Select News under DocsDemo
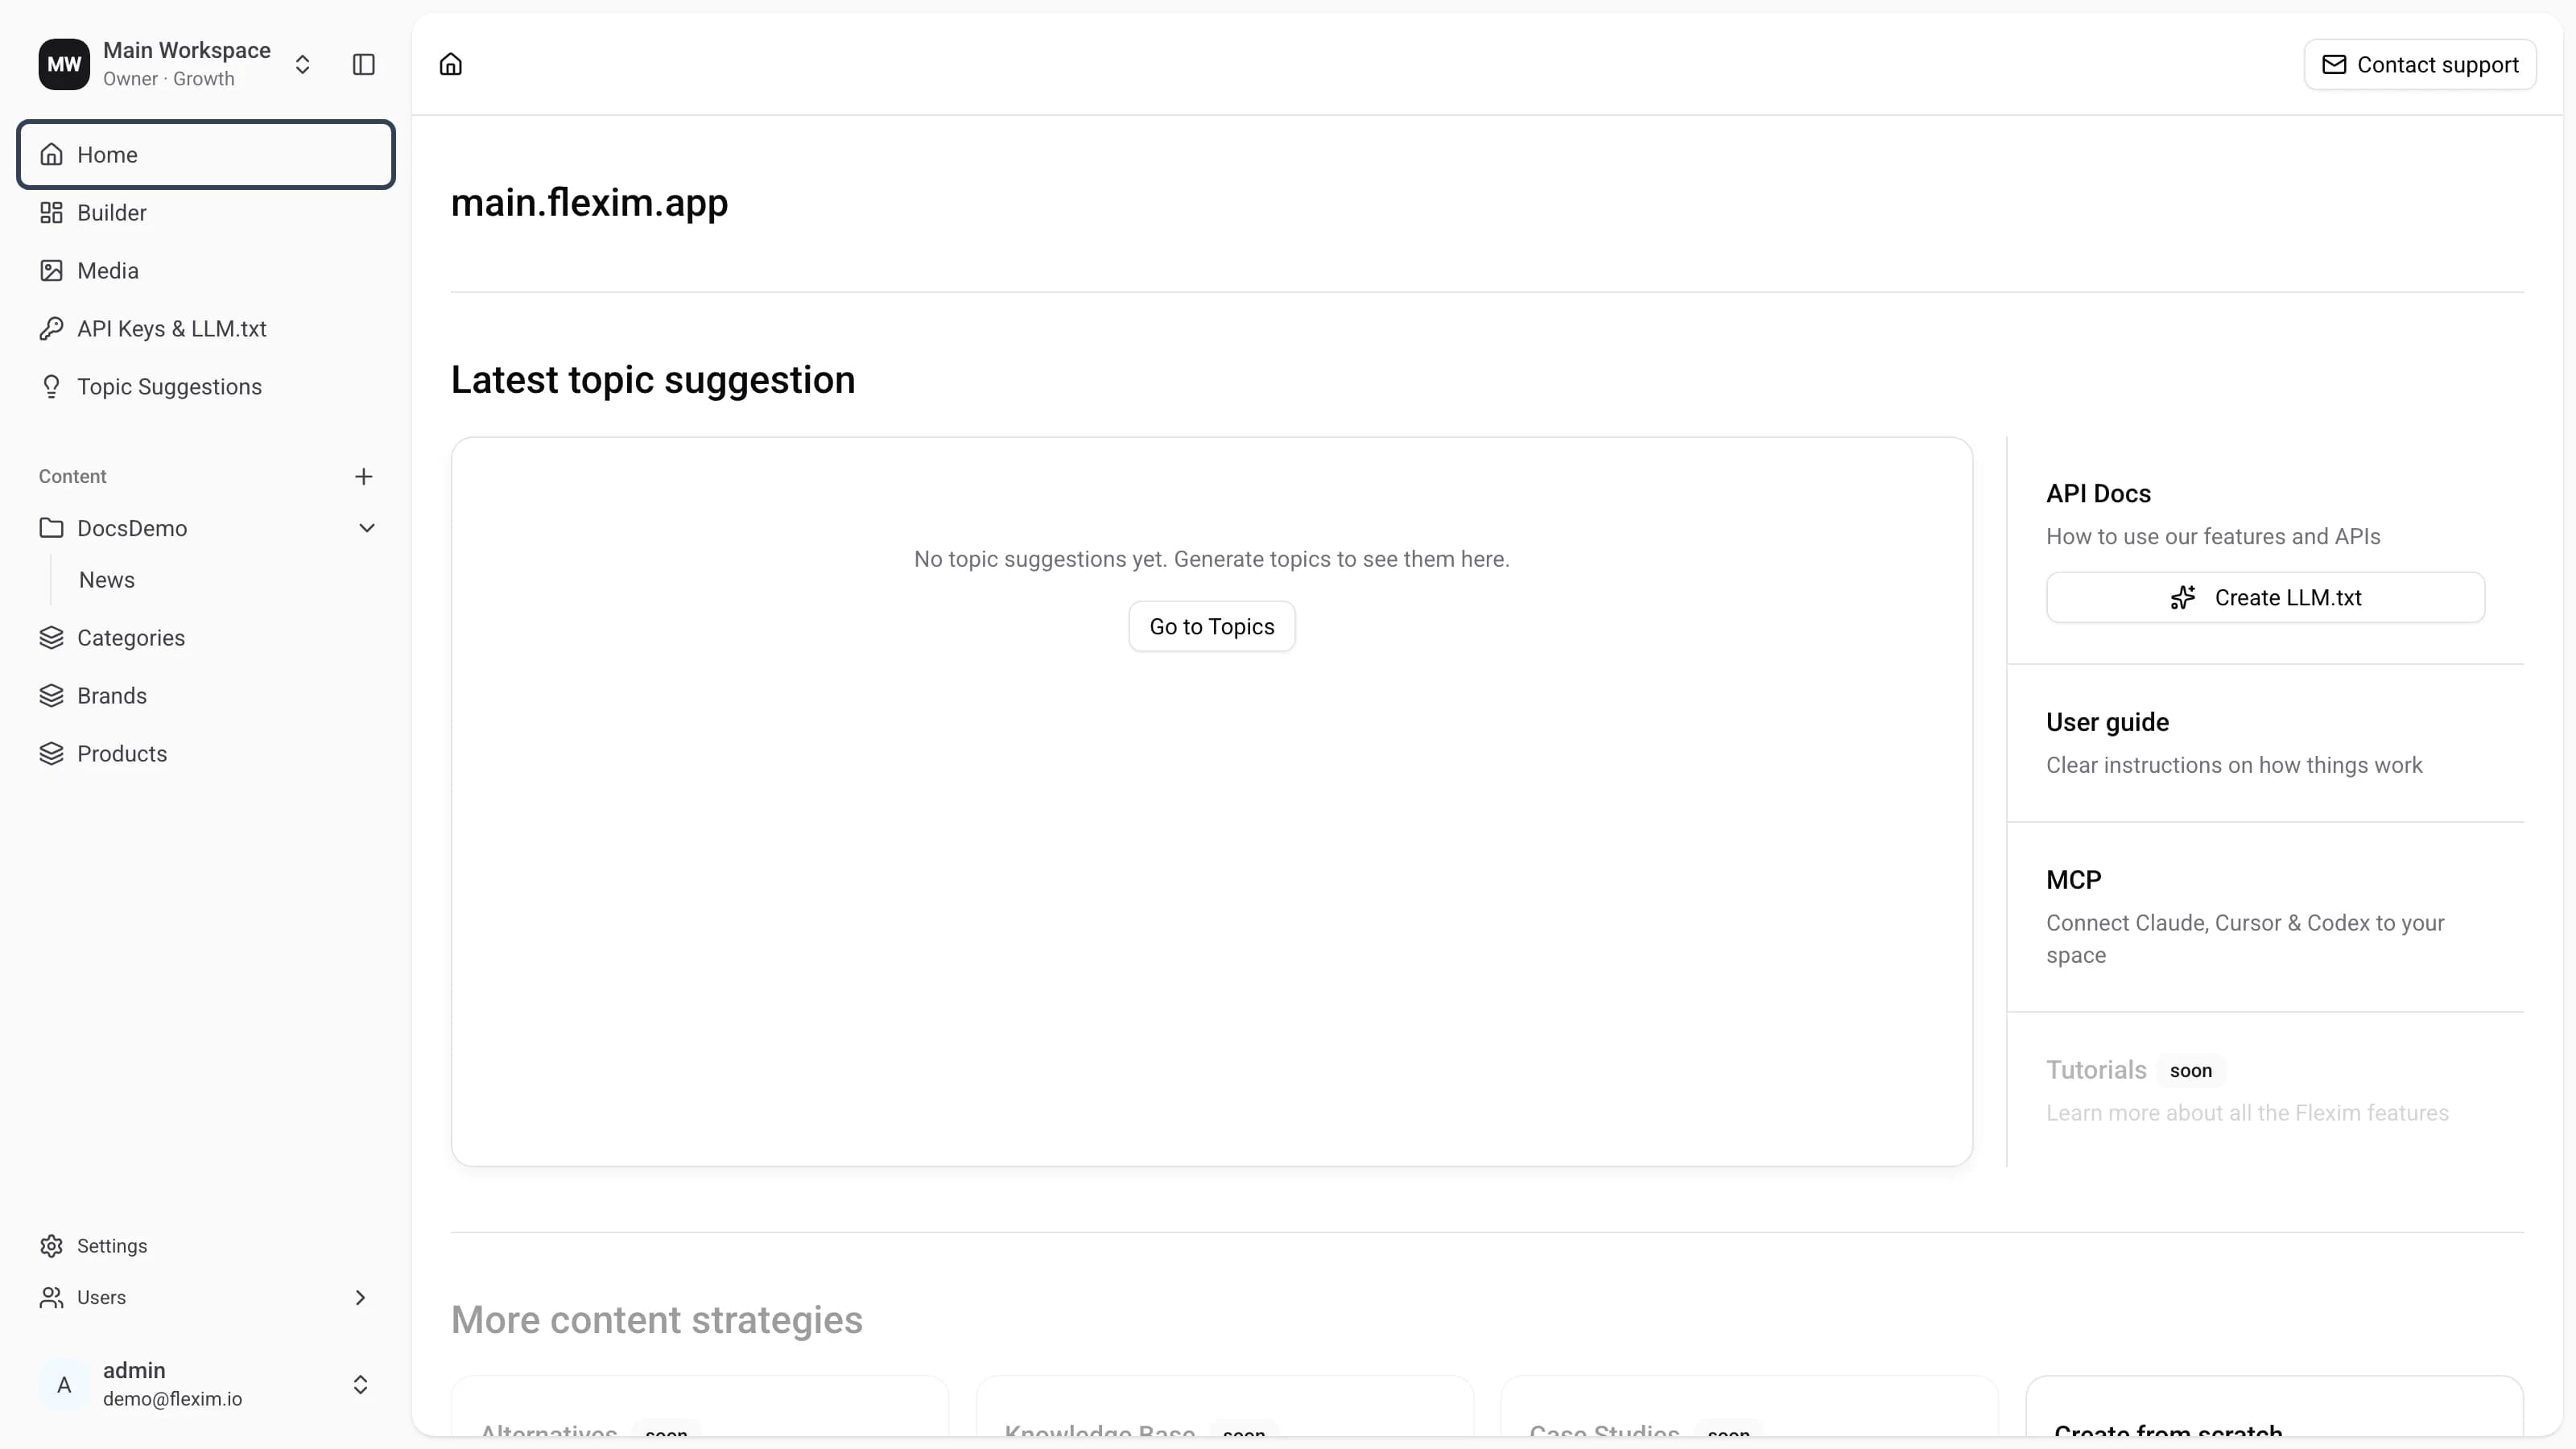Screen dimensions: 2576x1449 [107, 580]
